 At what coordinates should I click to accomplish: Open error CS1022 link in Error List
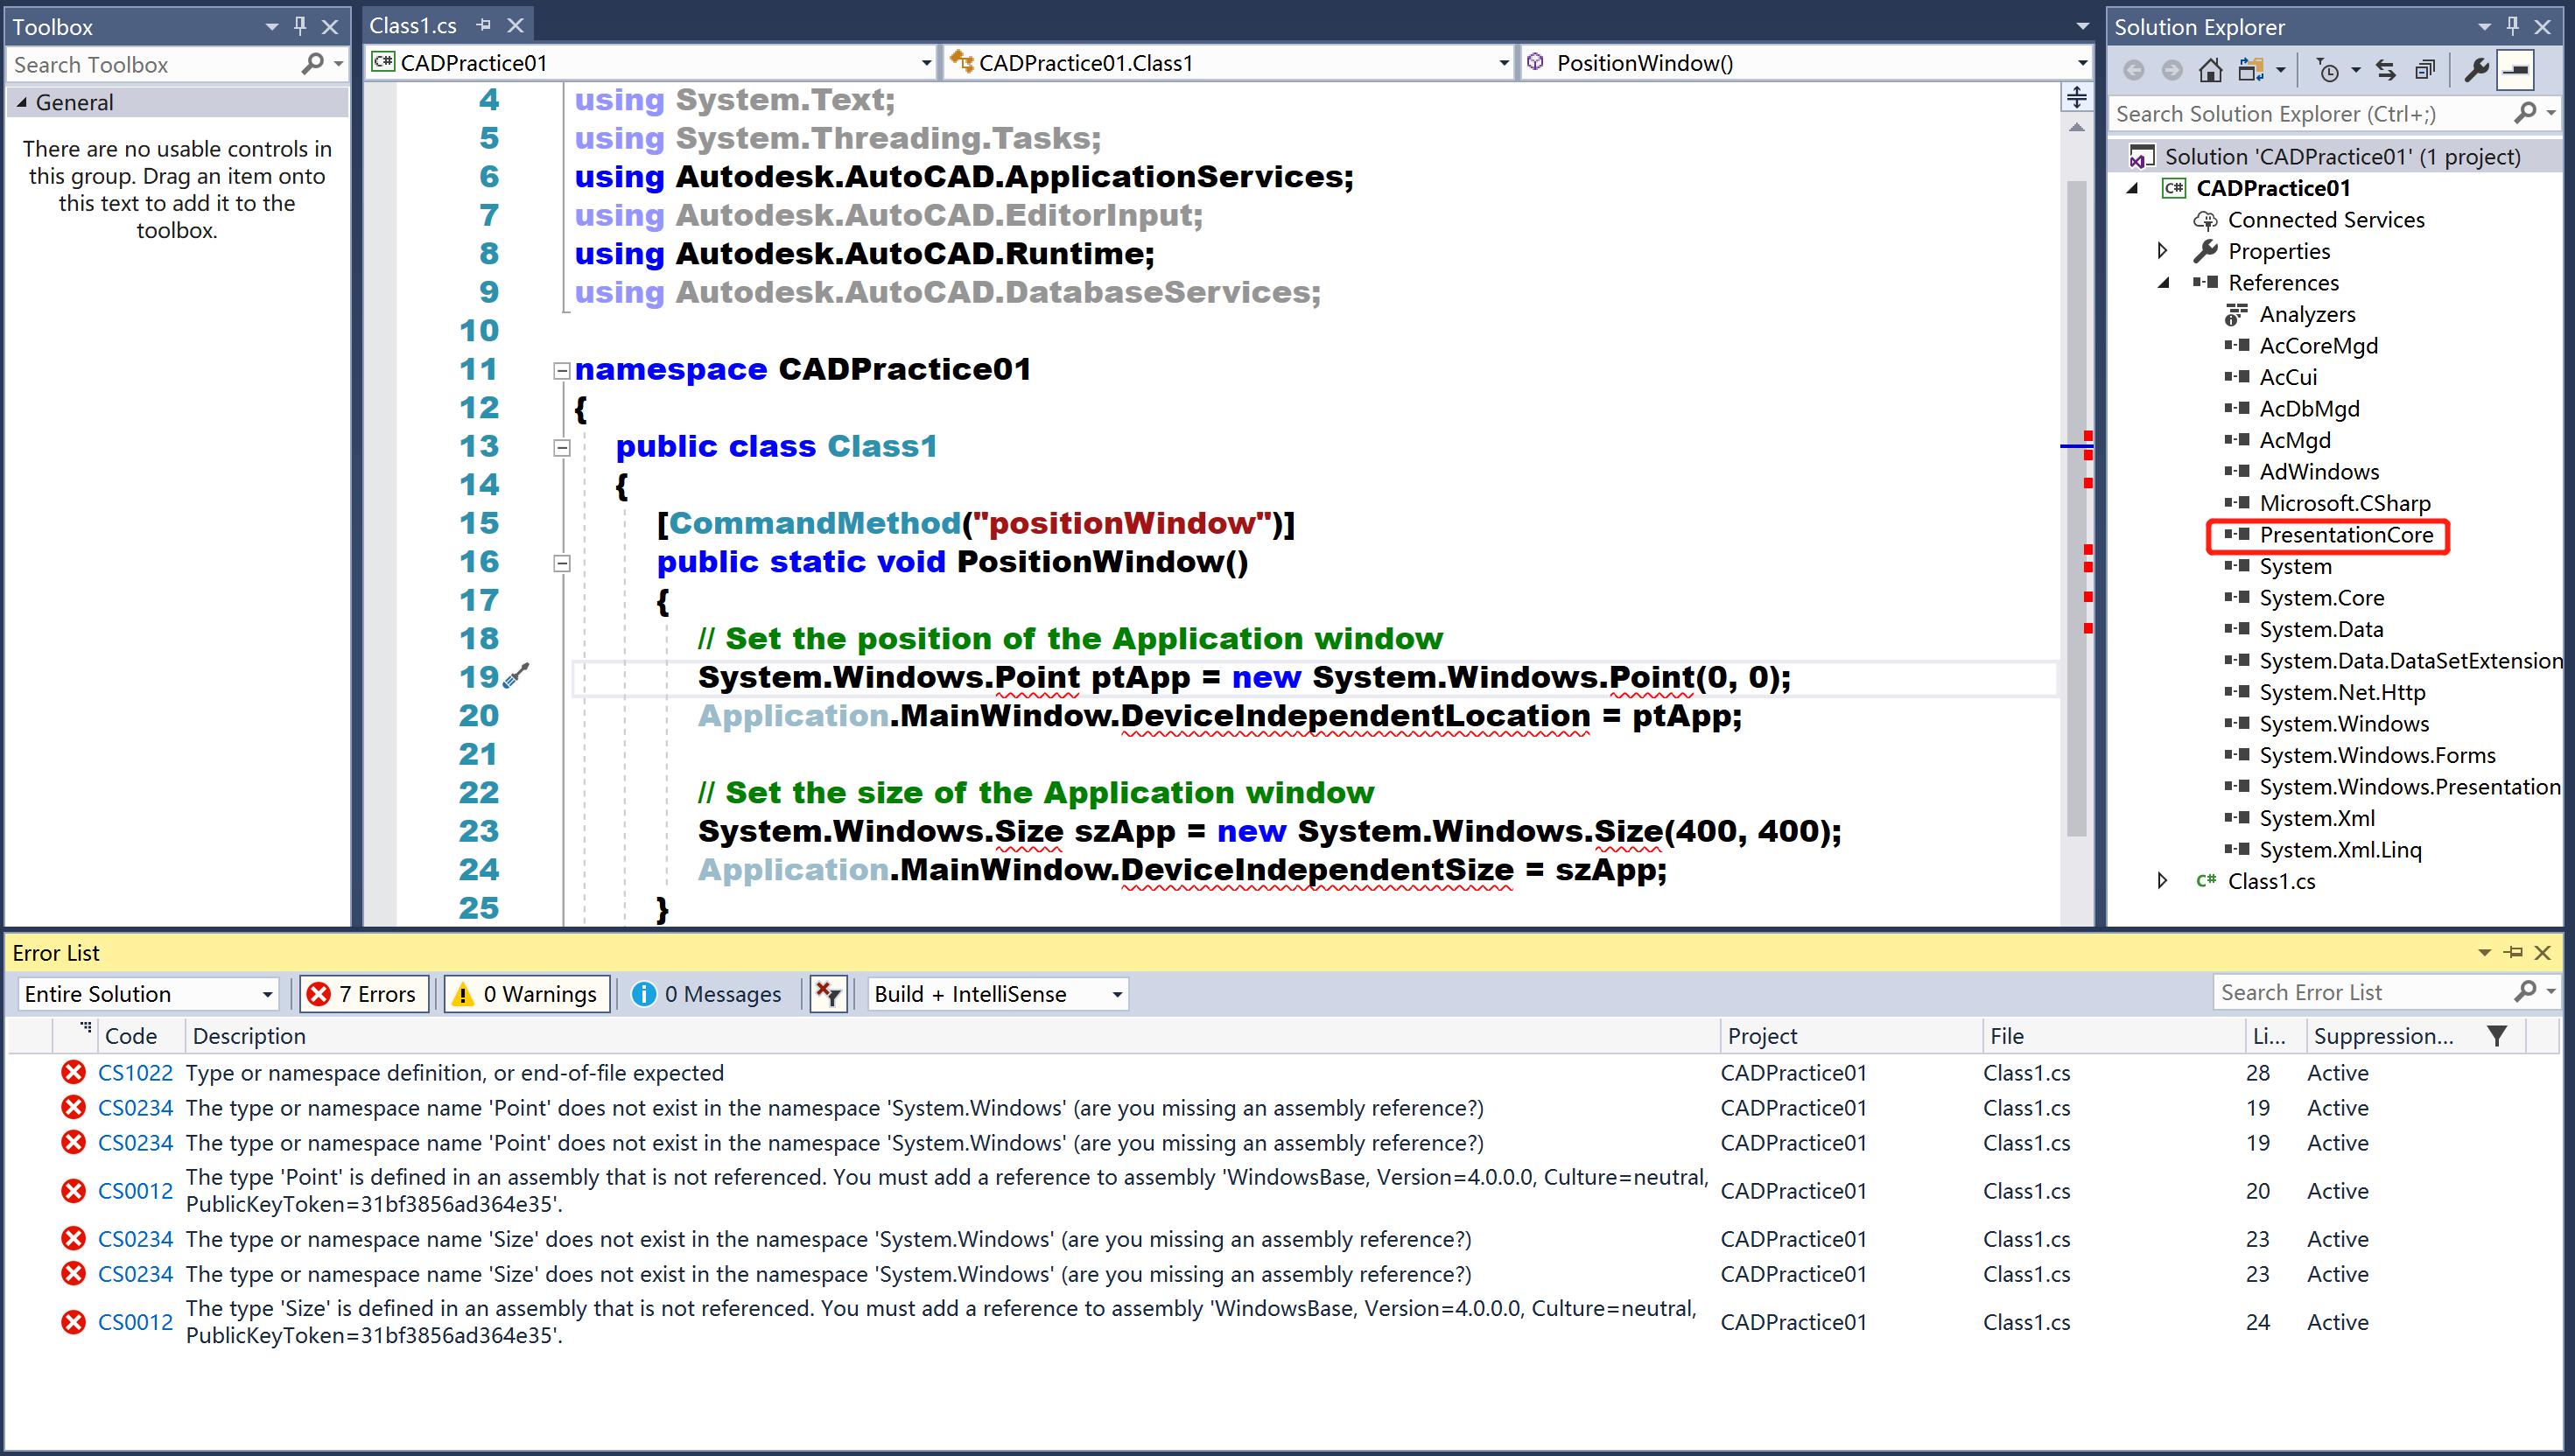[x=135, y=1072]
